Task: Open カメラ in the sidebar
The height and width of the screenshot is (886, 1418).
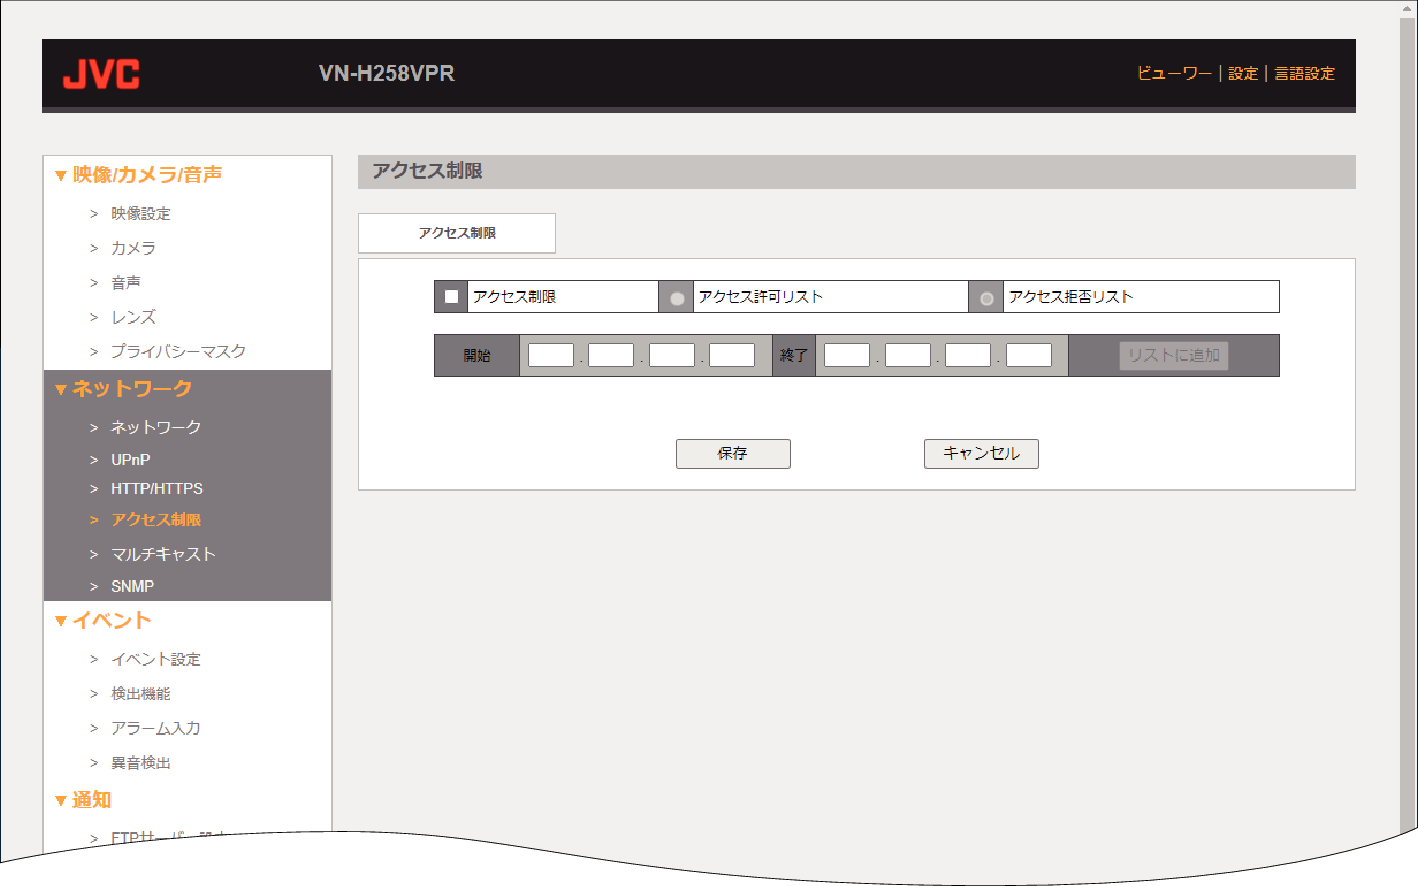Action: click(x=133, y=248)
